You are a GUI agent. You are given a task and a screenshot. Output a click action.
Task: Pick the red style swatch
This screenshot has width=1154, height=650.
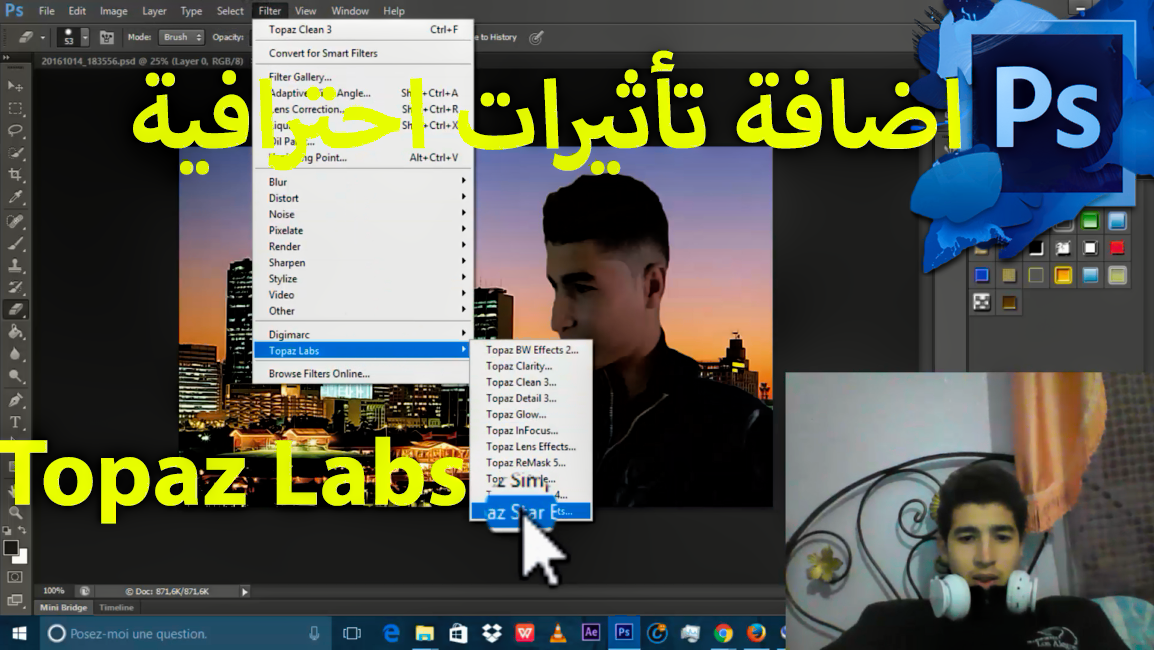(x=1117, y=248)
